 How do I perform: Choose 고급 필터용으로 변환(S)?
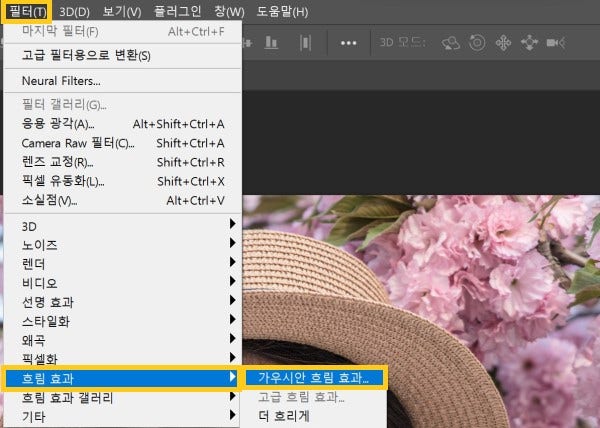point(122,55)
